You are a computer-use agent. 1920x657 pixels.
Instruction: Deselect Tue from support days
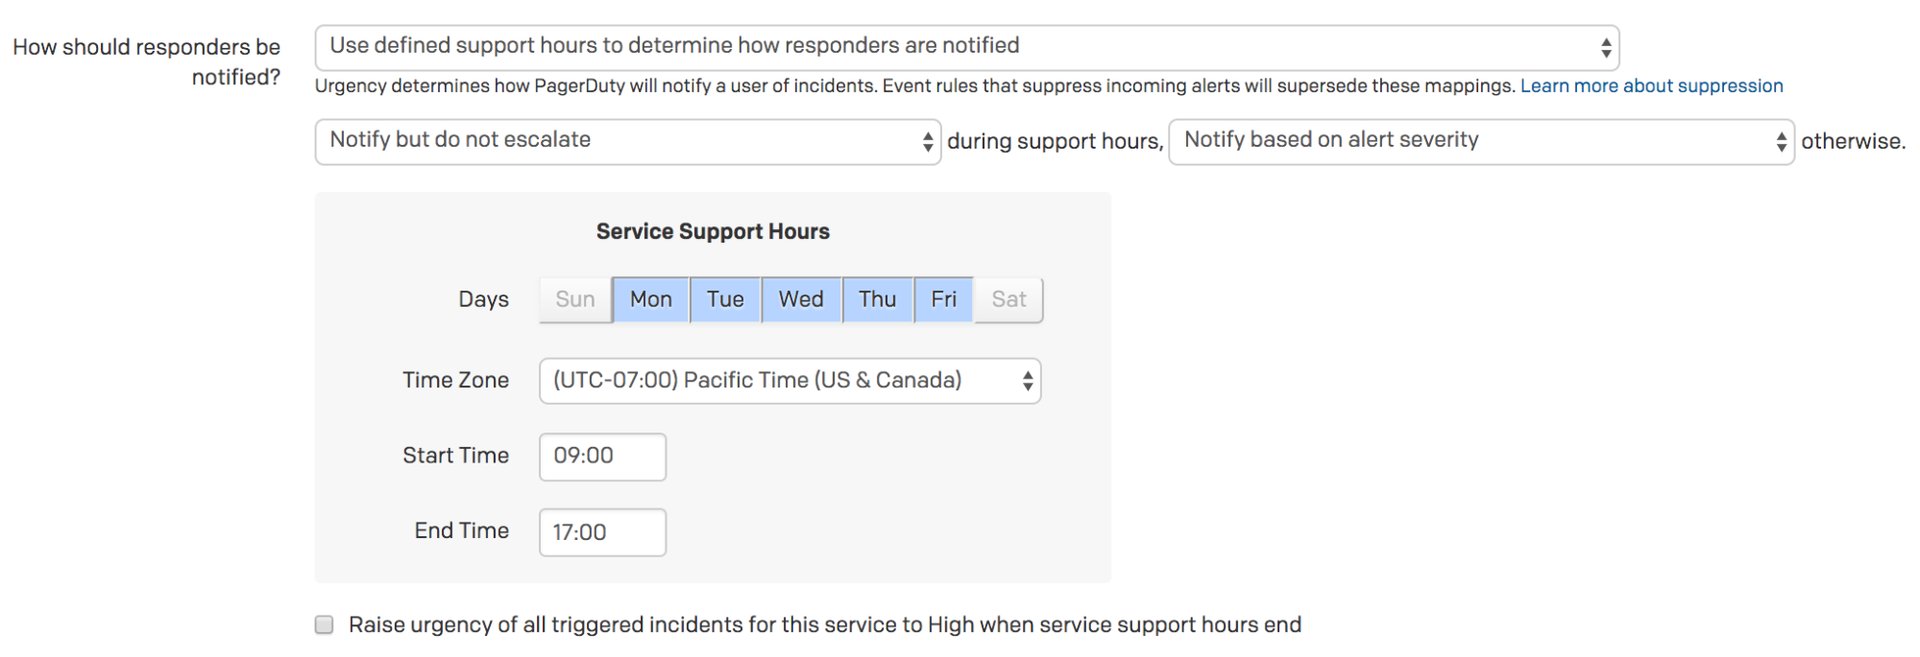(725, 300)
